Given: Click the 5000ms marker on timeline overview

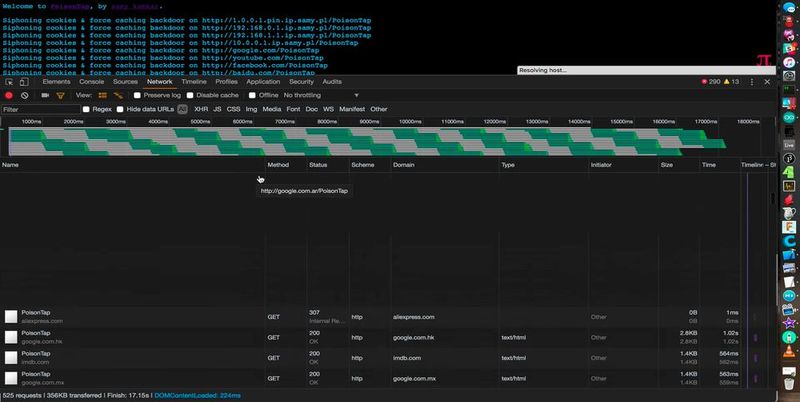Looking at the screenshot, I should pyautogui.click(x=200, y=122).
